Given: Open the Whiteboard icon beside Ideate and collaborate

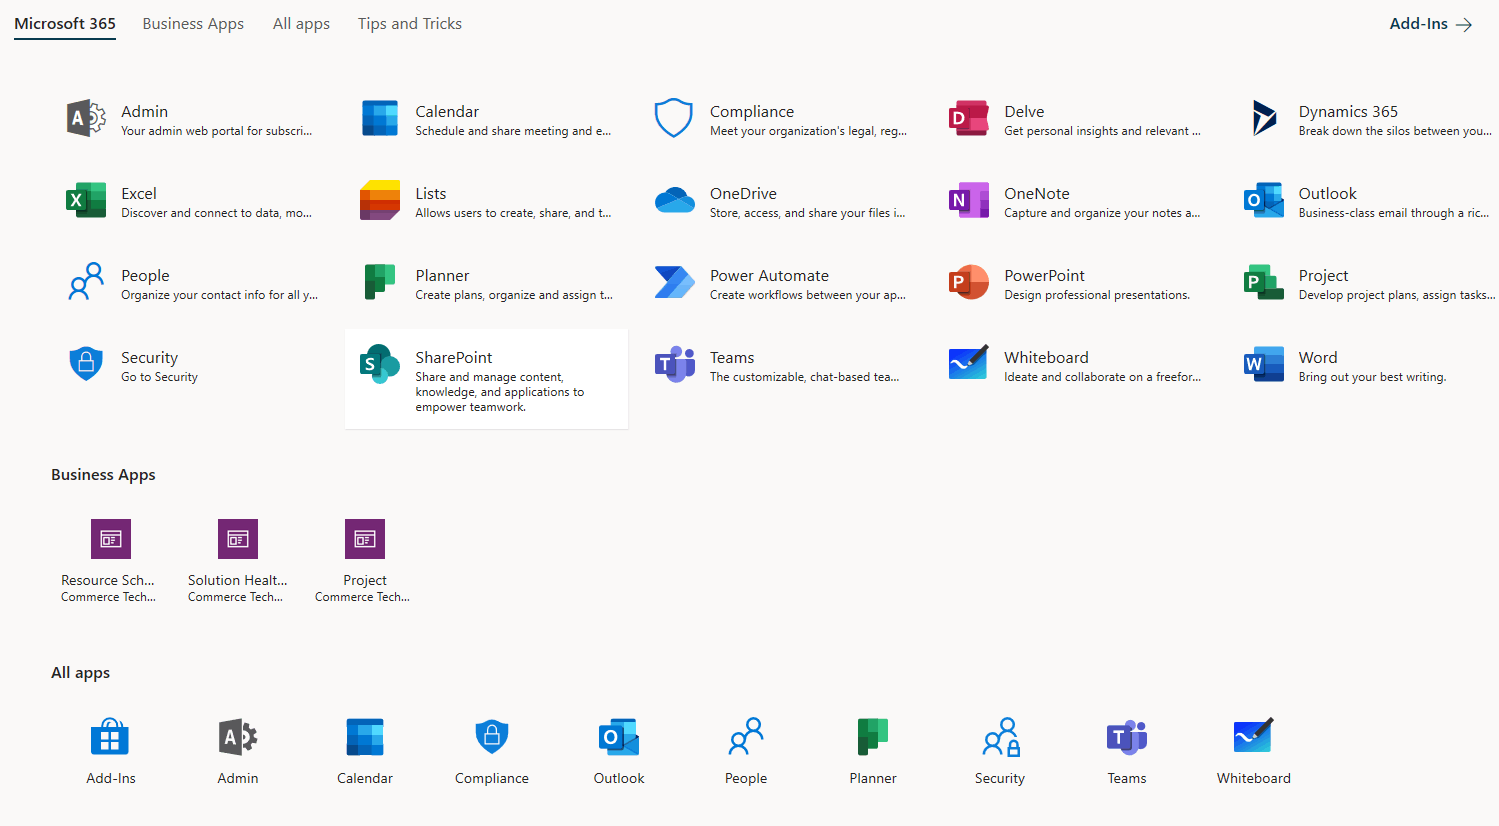Looking at the screenshot, I should [x=969, y=363].
